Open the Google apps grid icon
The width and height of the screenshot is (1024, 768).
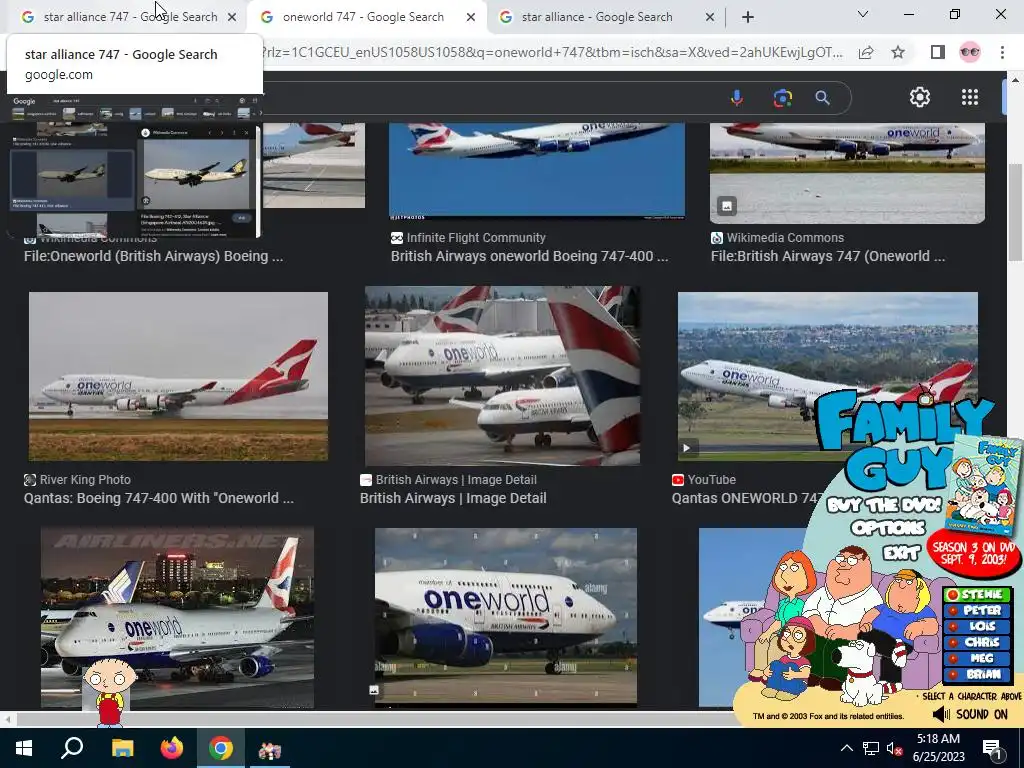(x=970, y=97)
